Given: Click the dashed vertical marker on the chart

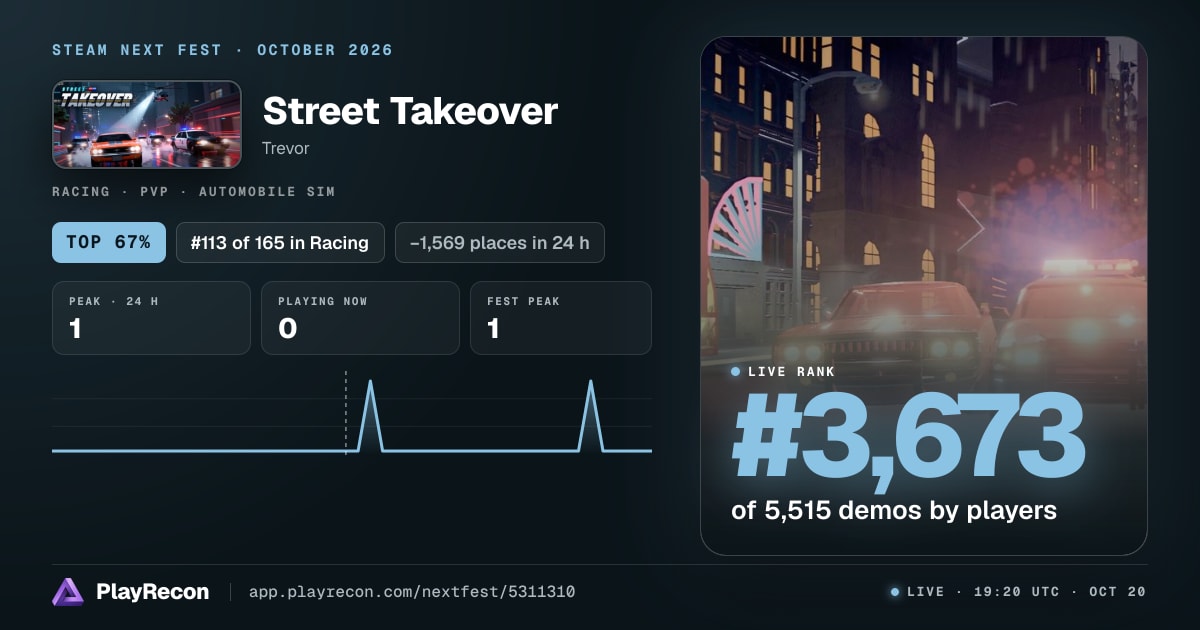Looking at the screenshot, I should click(x=346, y=413).
